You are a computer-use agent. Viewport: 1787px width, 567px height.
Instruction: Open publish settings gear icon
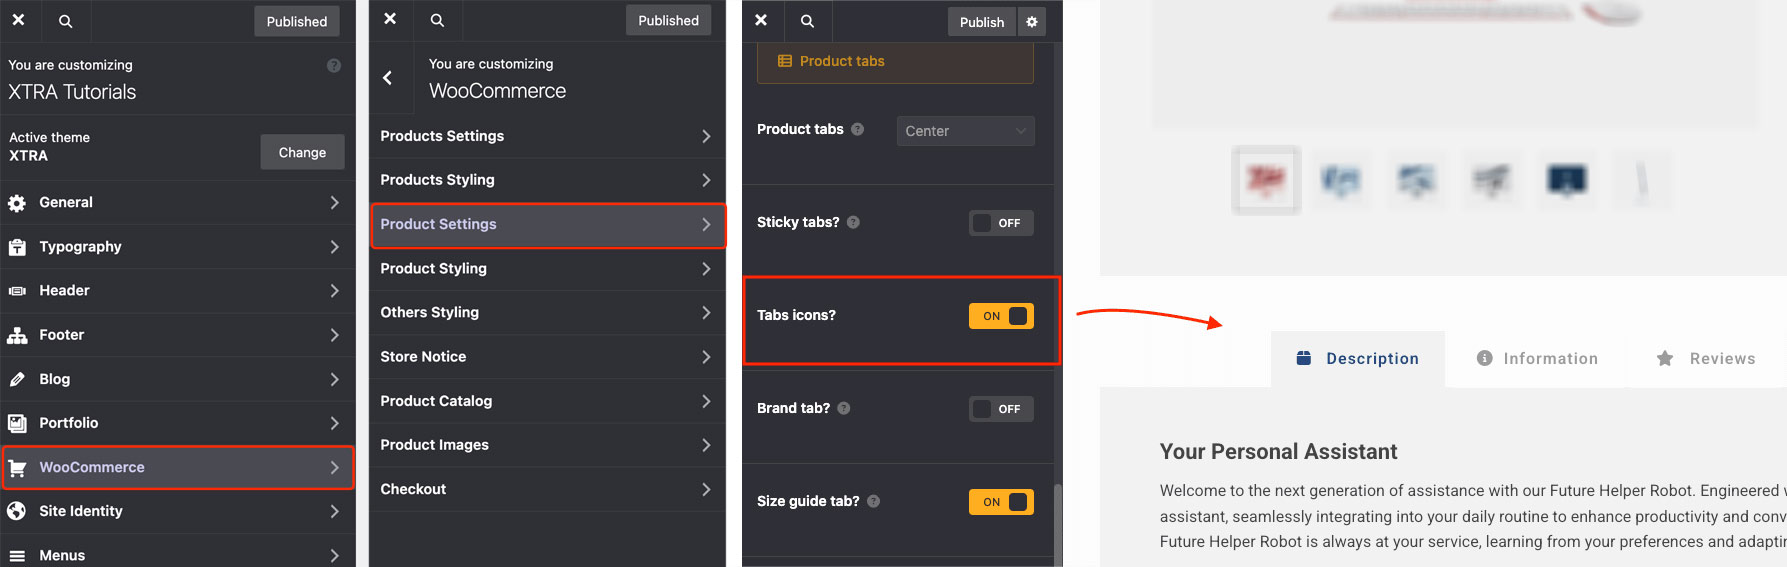(x=1032, y=22)
